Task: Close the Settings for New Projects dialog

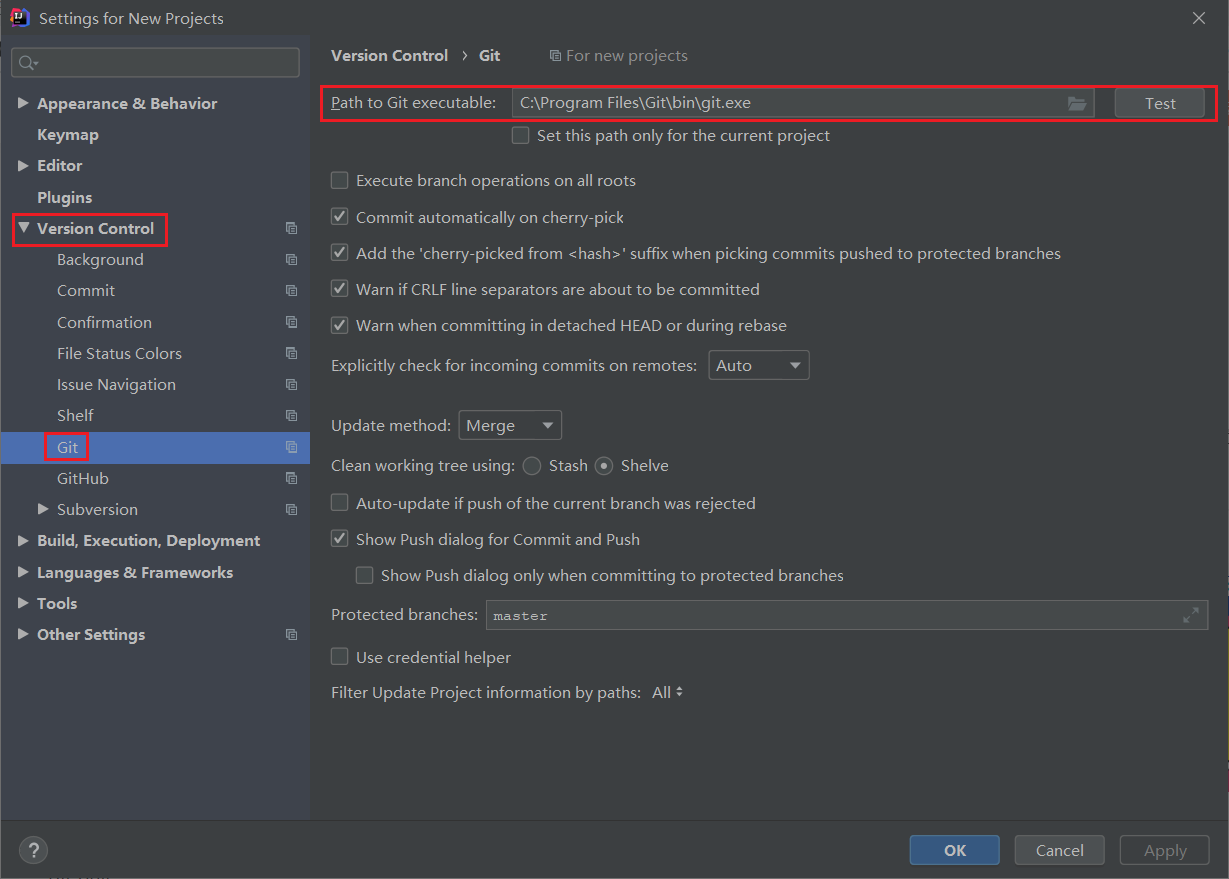Action: pyautogui.click(x=1198, y=18)
